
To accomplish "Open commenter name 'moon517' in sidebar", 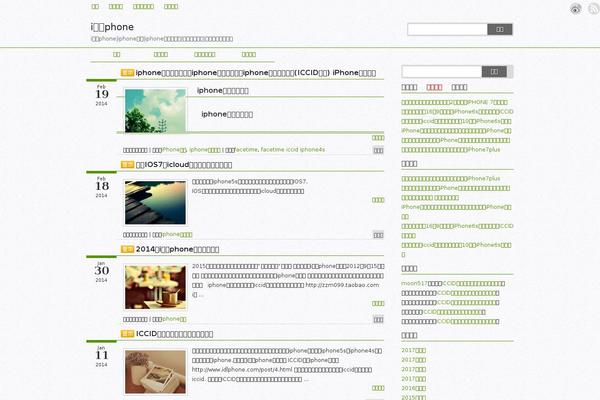I will 414,284.
